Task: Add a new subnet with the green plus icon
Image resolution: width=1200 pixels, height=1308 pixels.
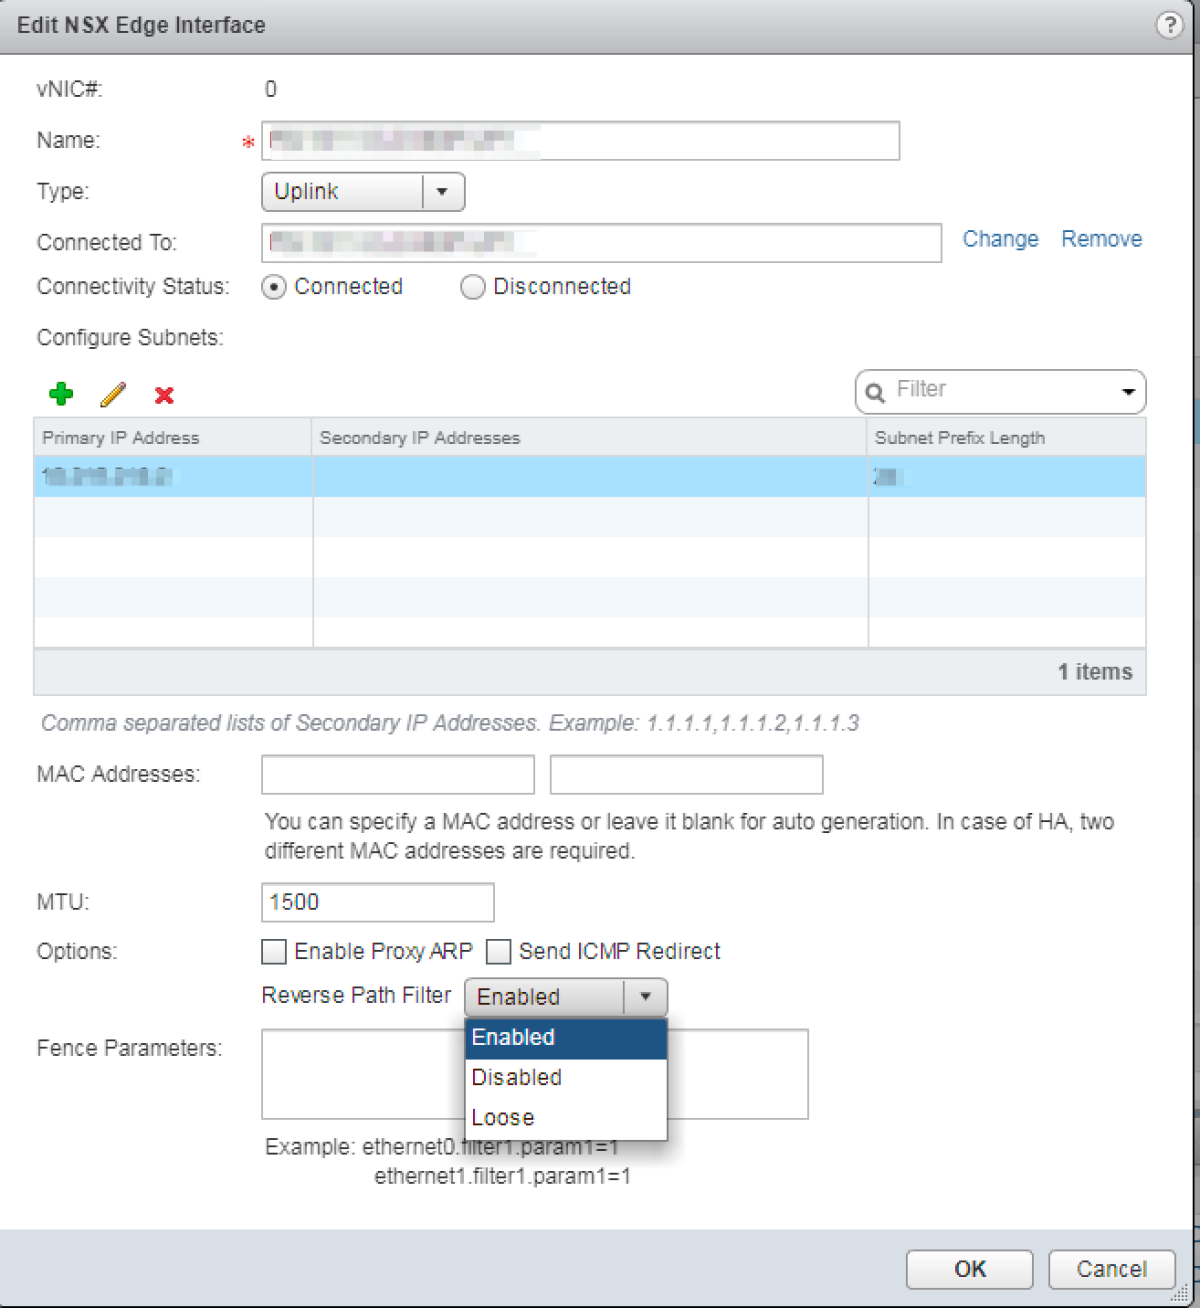Action: [x=60, y=394]
